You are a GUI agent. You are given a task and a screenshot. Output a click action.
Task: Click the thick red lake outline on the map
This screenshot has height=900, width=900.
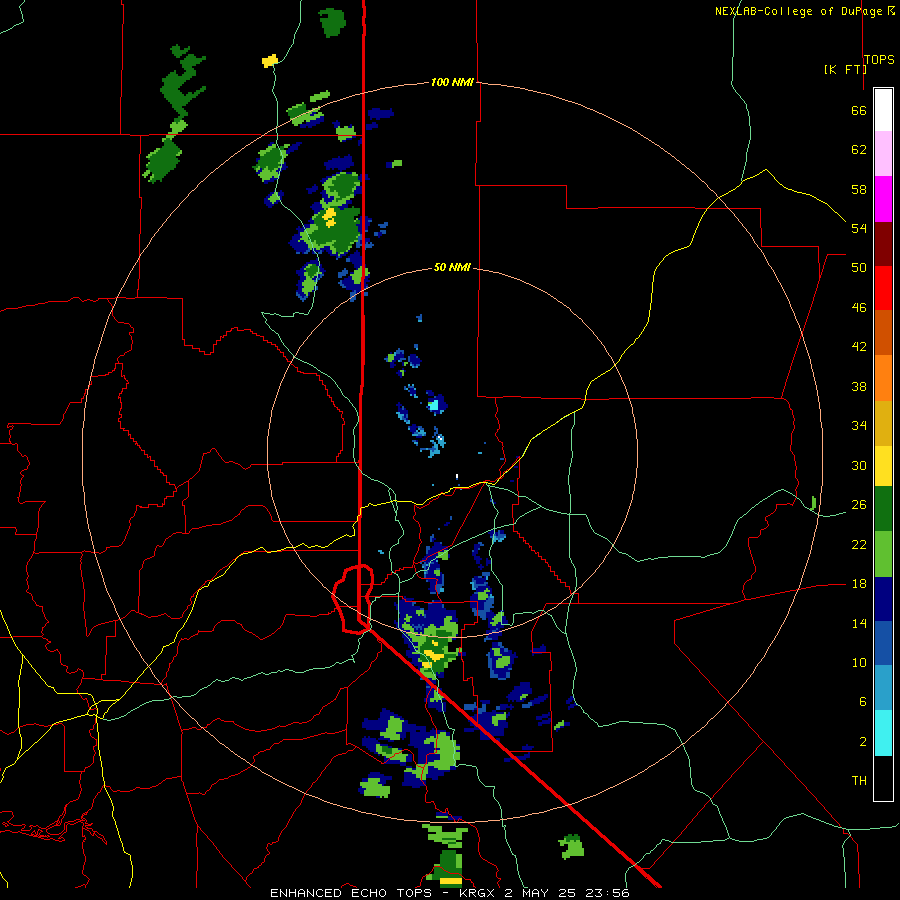pyautogui.click(x=354, y=599)
